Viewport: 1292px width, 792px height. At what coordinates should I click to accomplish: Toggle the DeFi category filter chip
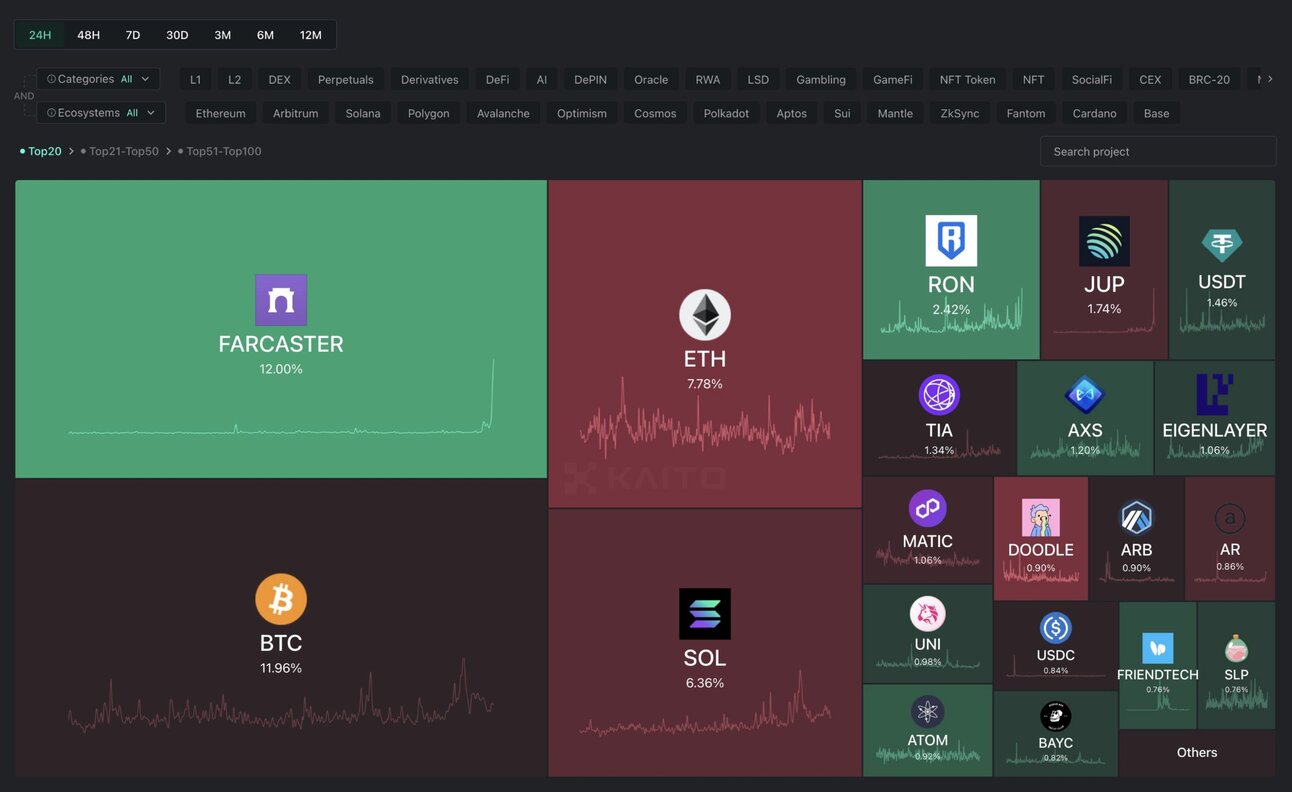(497, 80)
